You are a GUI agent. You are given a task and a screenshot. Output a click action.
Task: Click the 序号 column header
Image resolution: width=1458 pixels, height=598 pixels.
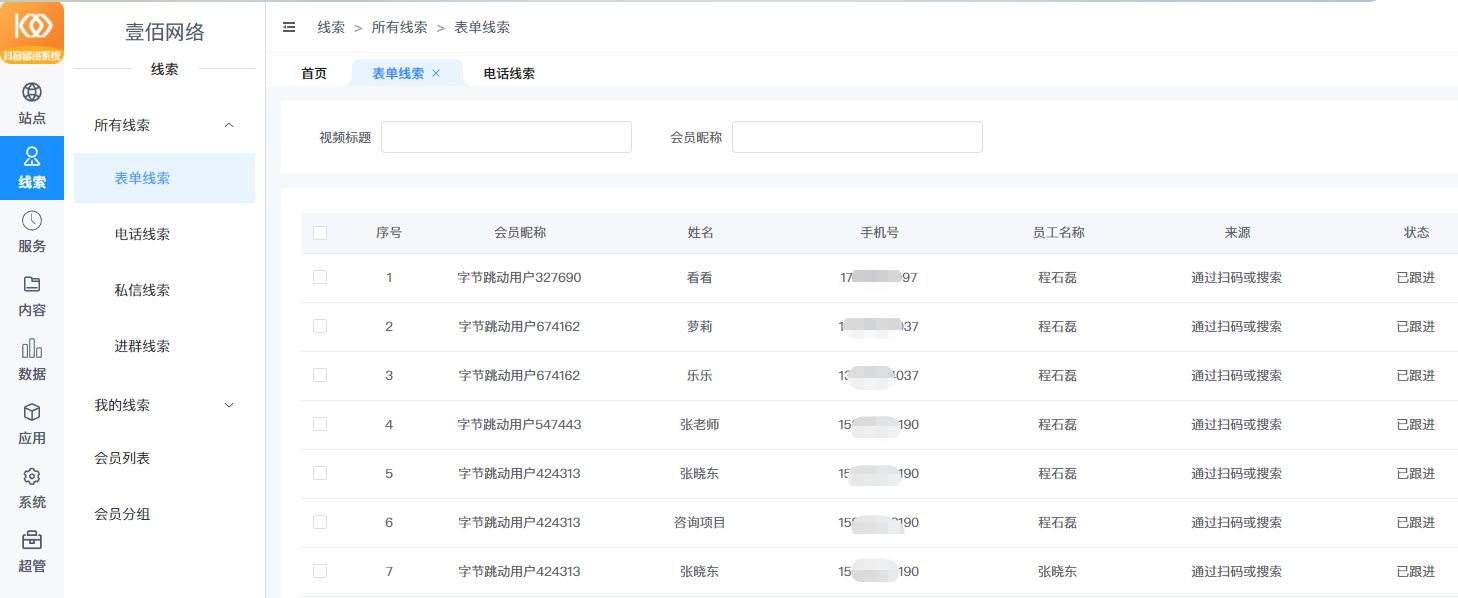point(389,233)
